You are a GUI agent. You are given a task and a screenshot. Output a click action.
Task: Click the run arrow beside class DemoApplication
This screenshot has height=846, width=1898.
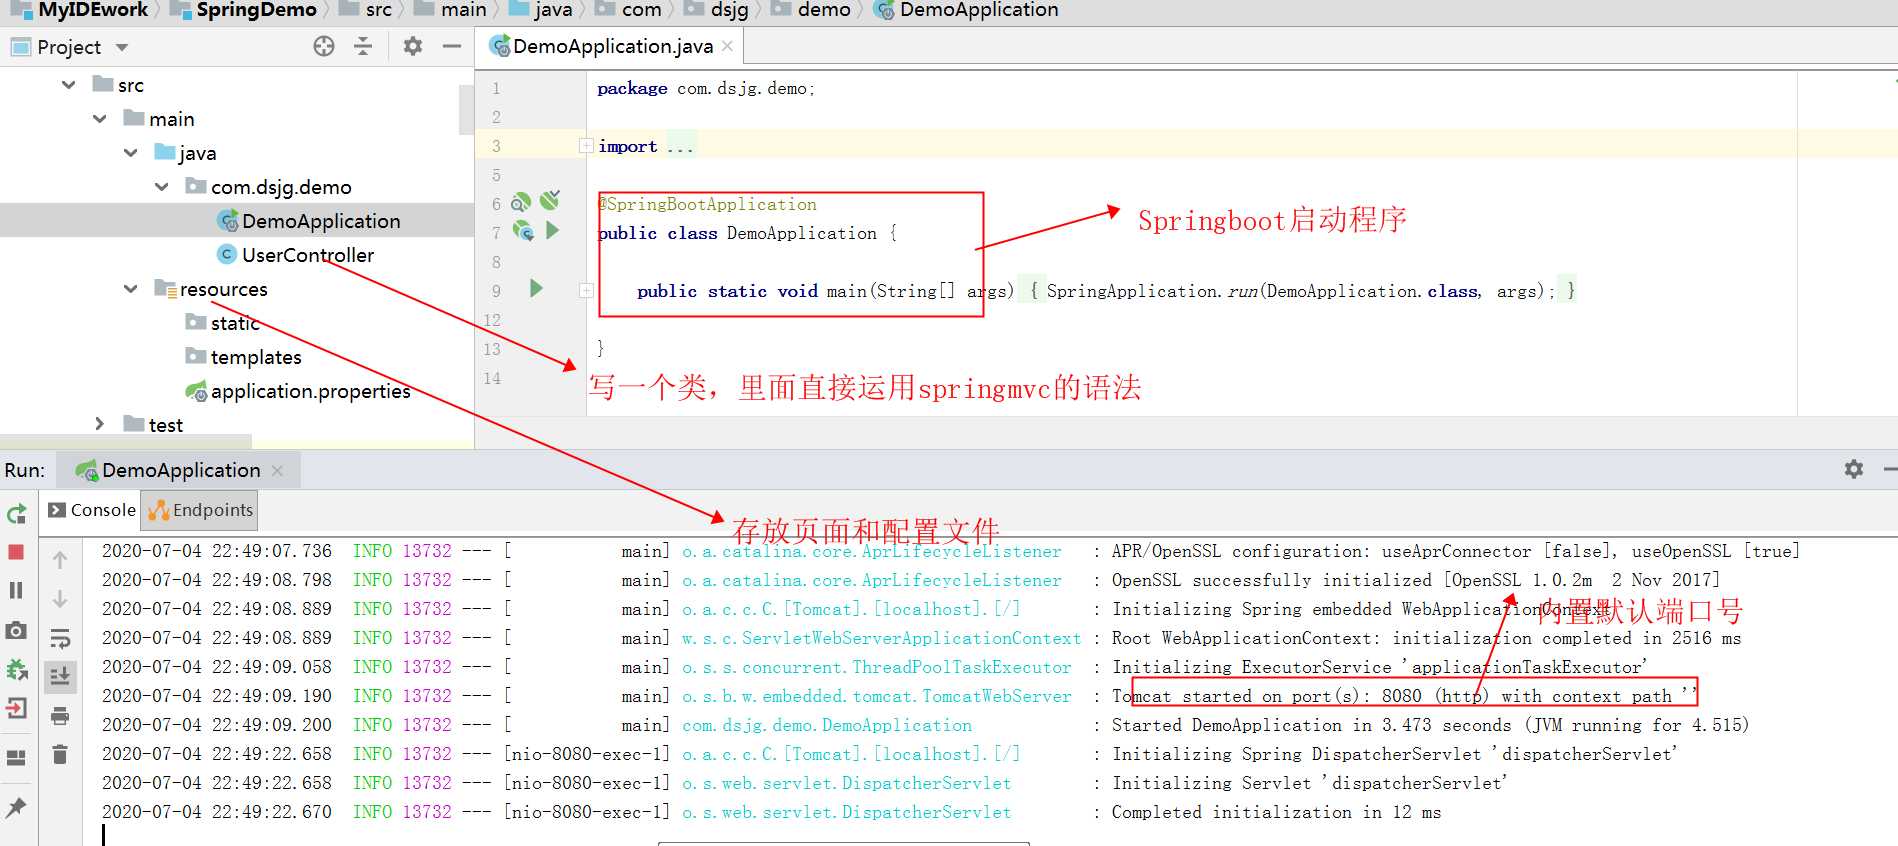[553, 231]
